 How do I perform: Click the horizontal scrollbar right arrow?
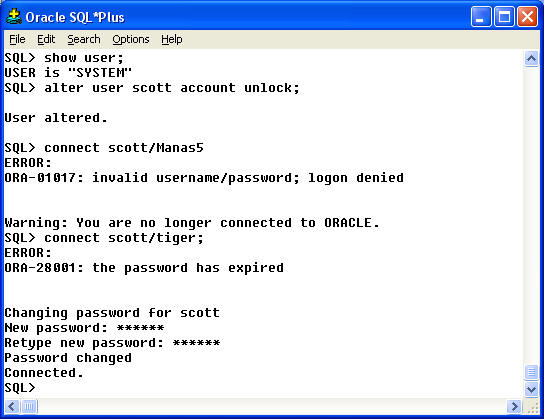pyautogui.click(x=514, y=406)
